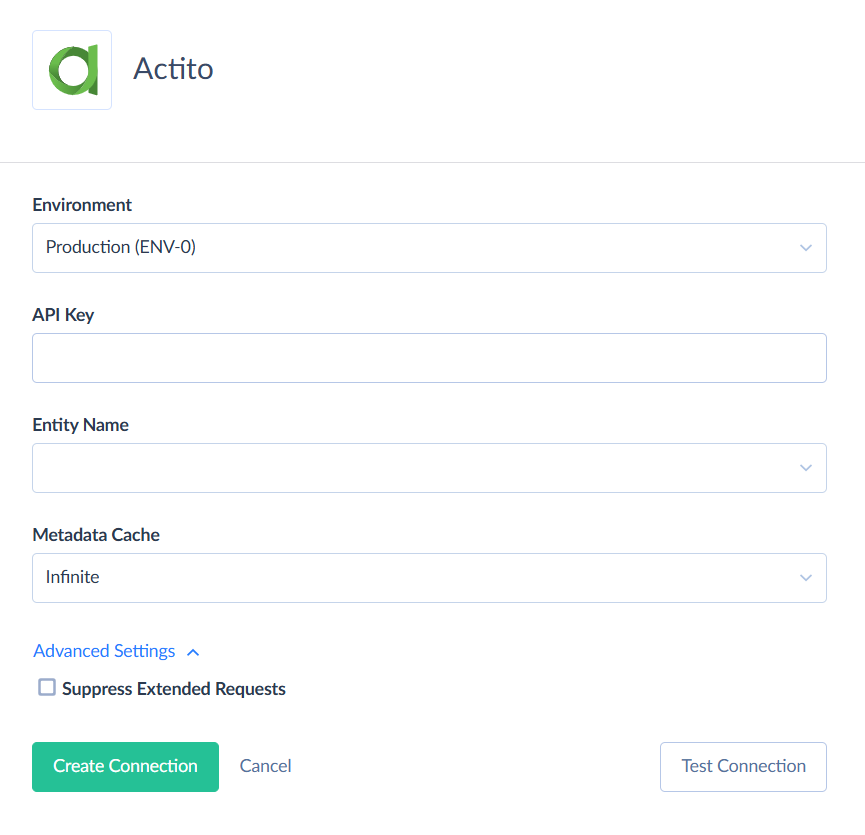
Task: Select a value from Entity Name dropdown
Action: 429,467
